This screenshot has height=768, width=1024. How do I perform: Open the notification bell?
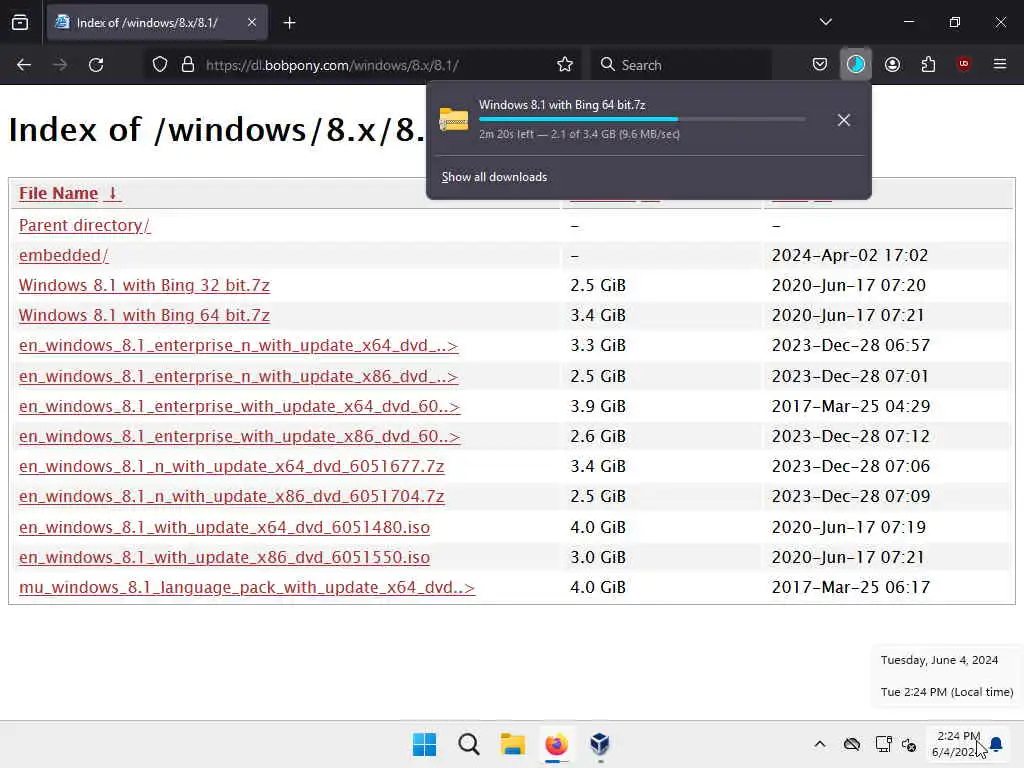click(x=996, y=744)
